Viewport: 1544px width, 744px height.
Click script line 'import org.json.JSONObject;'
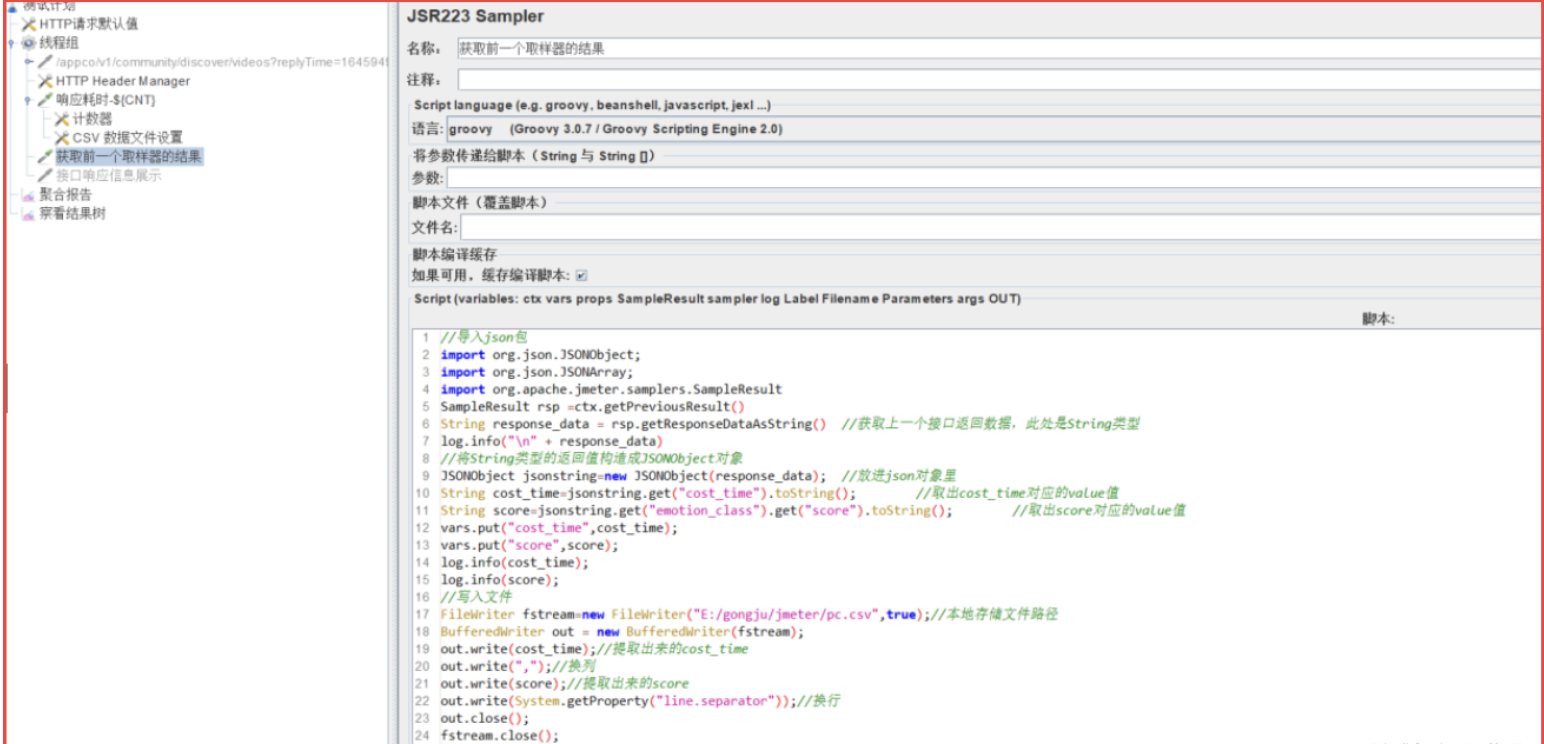(x=540, y=354)
